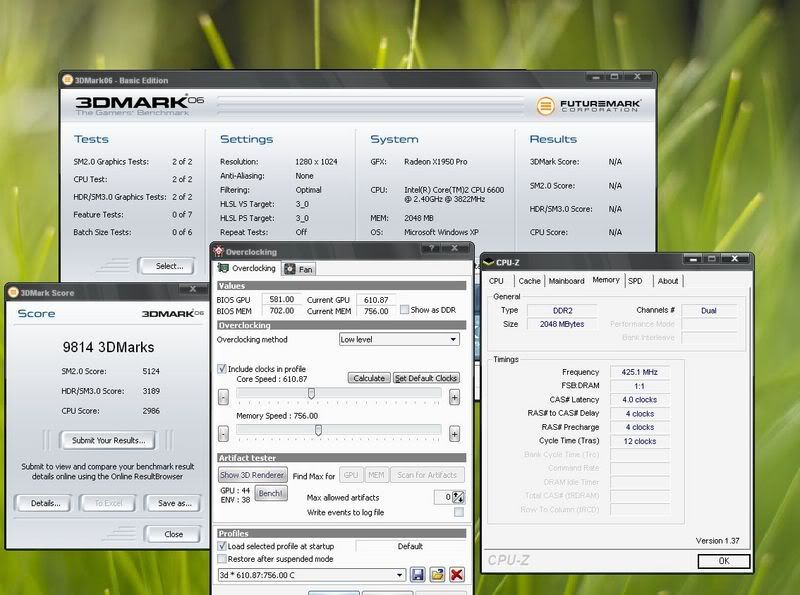Click Save as... in score window
Viewport: 800px width, 595px height.
click(x=173, y=503)
